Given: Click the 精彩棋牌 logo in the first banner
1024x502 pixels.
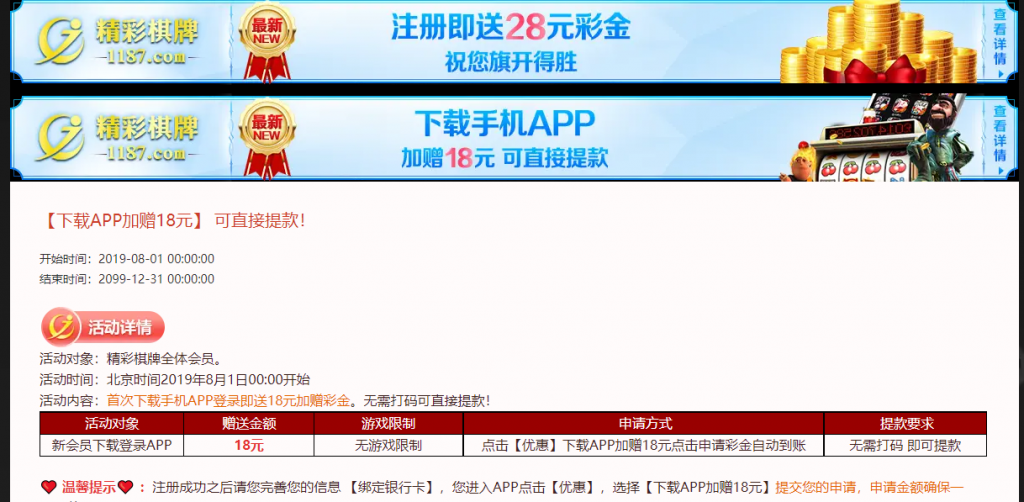Looking at the screenshot, I should point(117,41).
